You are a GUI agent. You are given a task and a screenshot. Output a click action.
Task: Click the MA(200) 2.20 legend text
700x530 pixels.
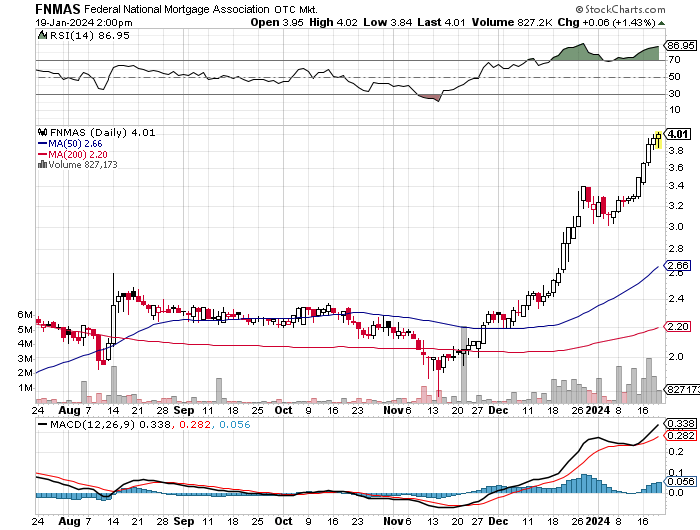[78, 154]
